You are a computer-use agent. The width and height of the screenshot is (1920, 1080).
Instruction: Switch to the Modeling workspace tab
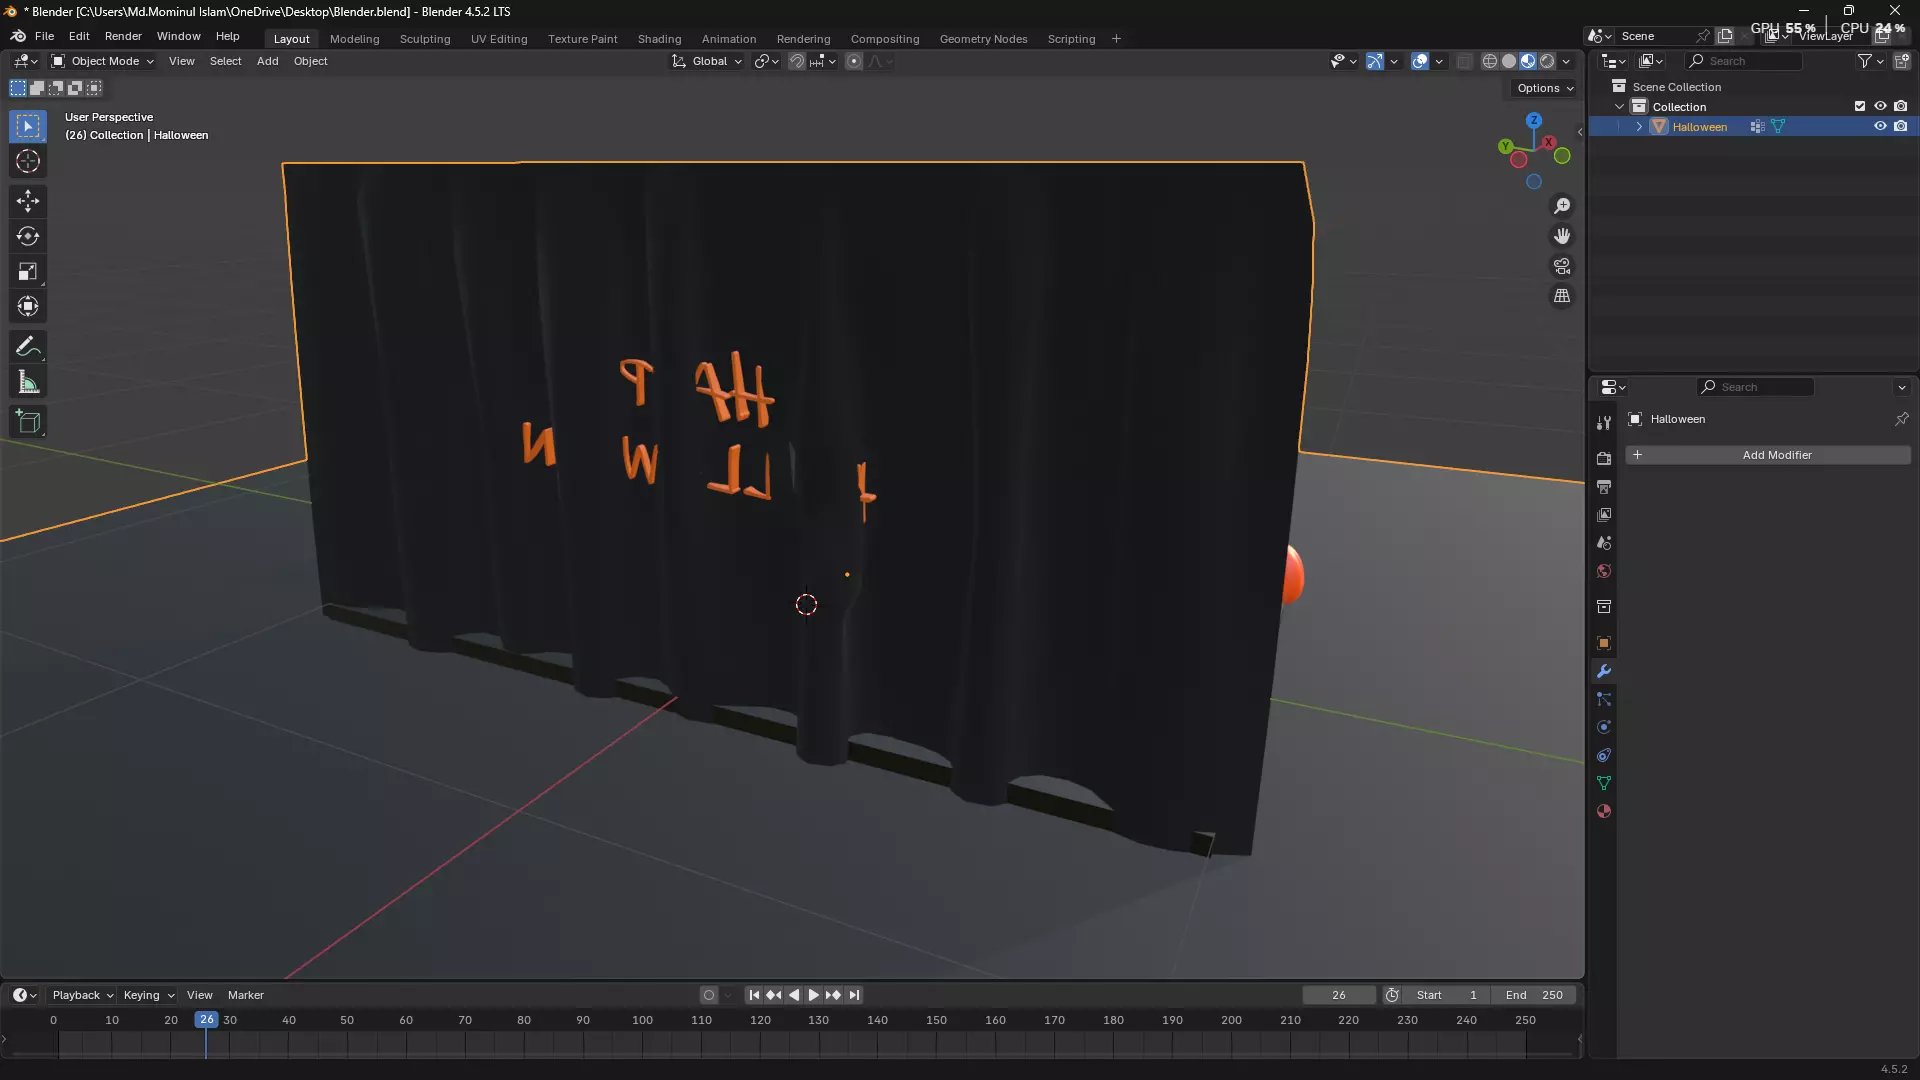[x=354, y=39]
